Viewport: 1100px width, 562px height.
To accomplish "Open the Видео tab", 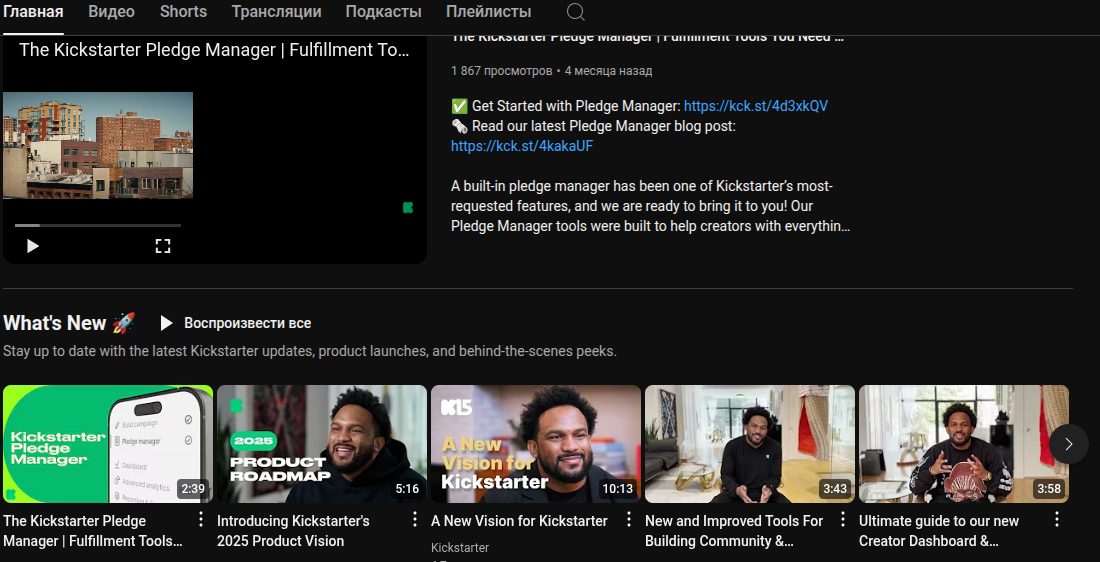I will click(112, 12).
